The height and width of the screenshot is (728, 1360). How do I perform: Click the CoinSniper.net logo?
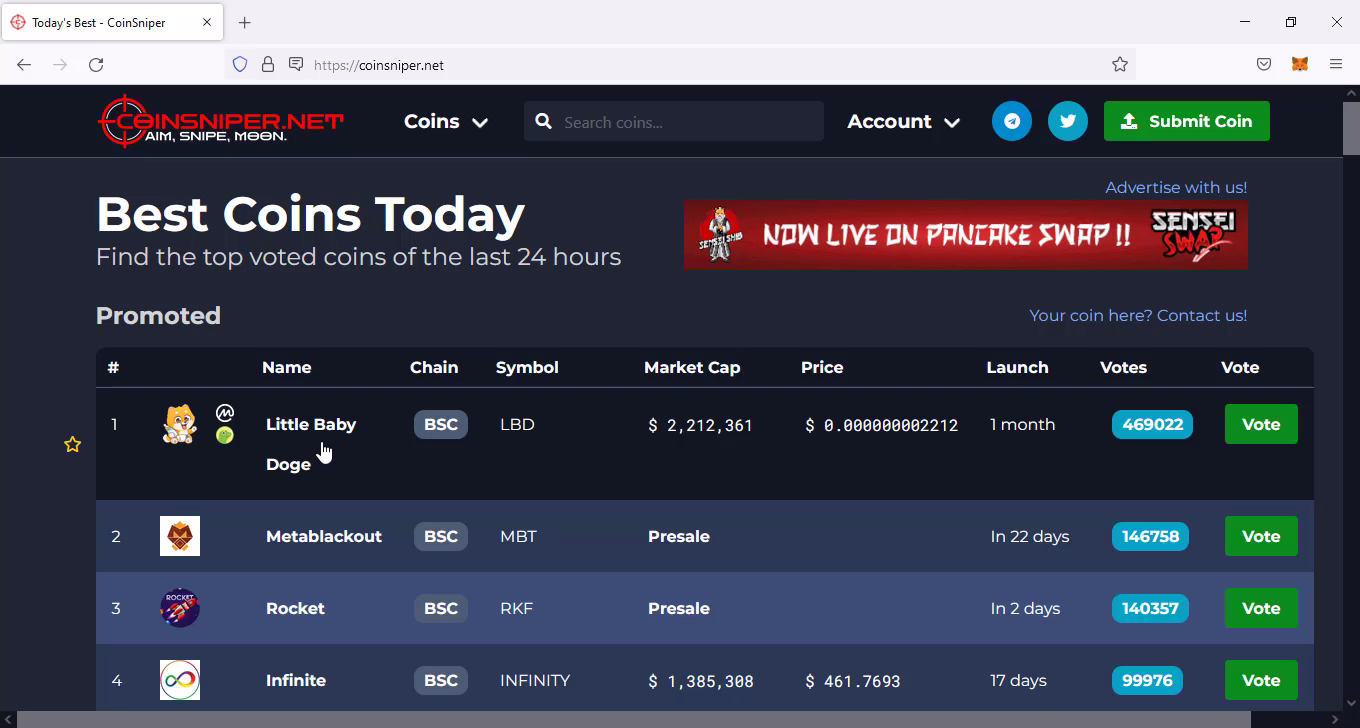point(221,121)
